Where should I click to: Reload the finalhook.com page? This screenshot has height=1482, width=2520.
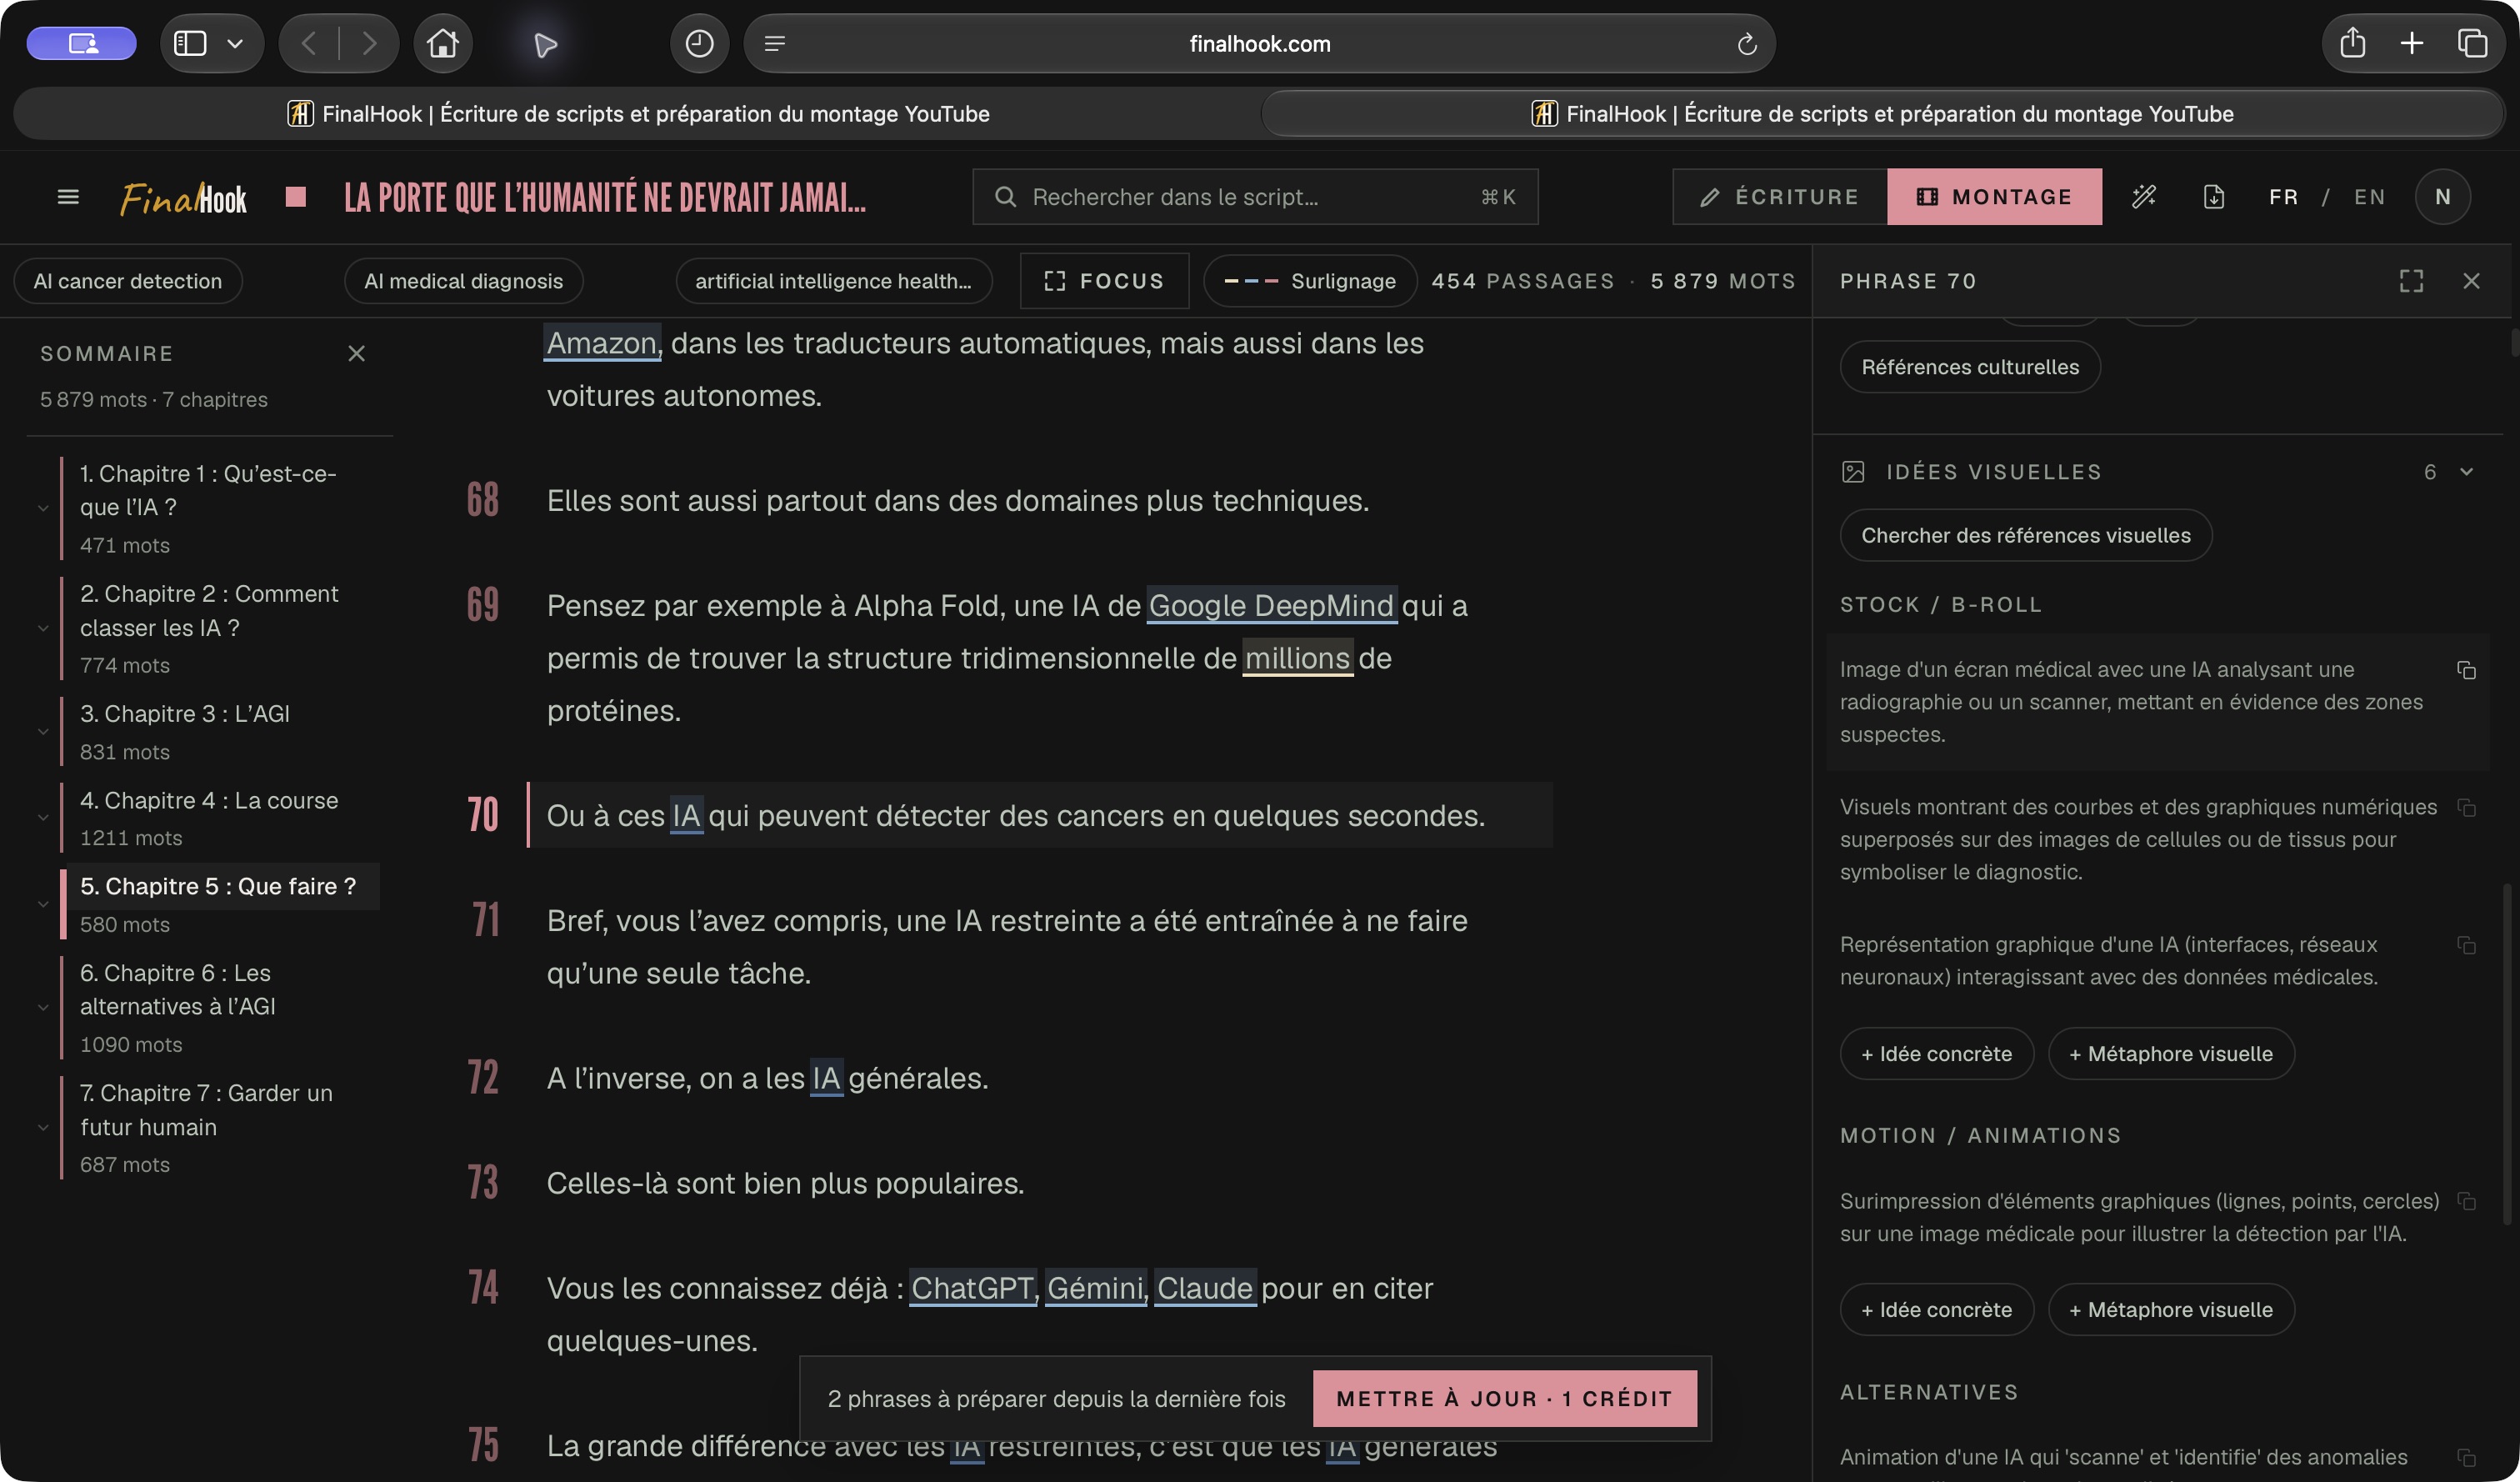point(1747,44)
